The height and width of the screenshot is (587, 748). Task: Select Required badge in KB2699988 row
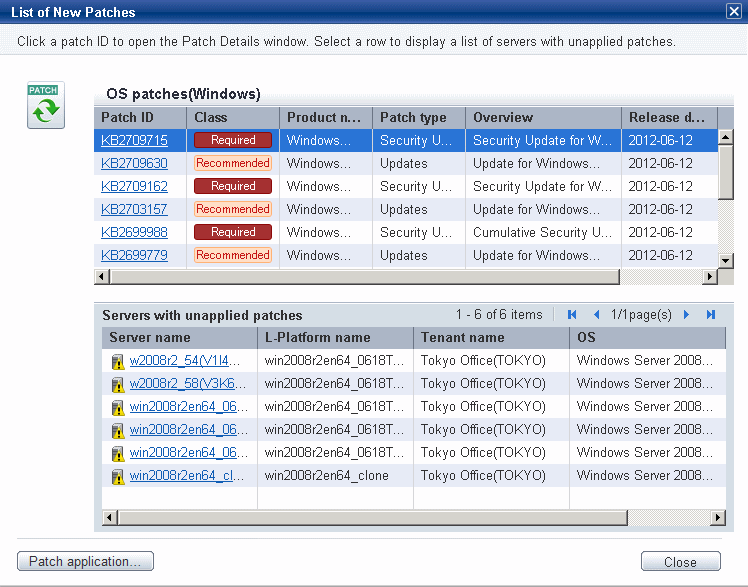pos(233,232)
